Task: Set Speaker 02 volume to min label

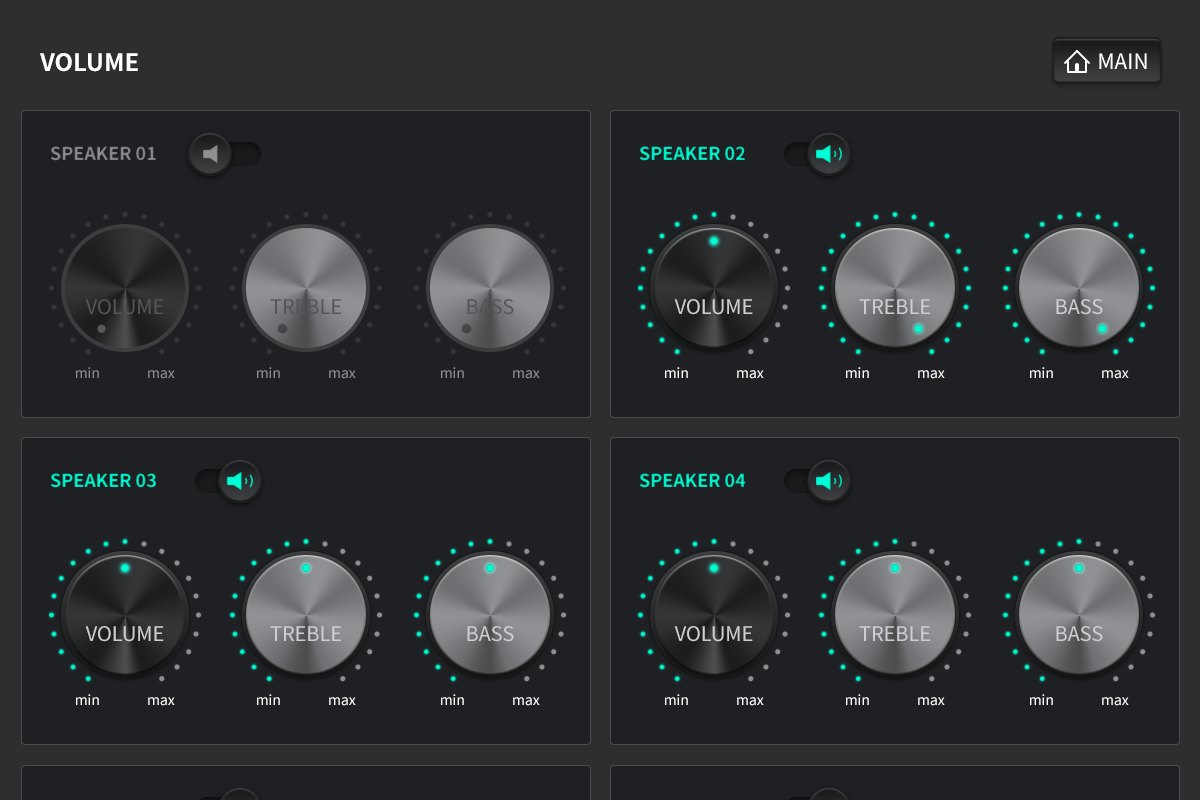Action: [x=677, y=373]
